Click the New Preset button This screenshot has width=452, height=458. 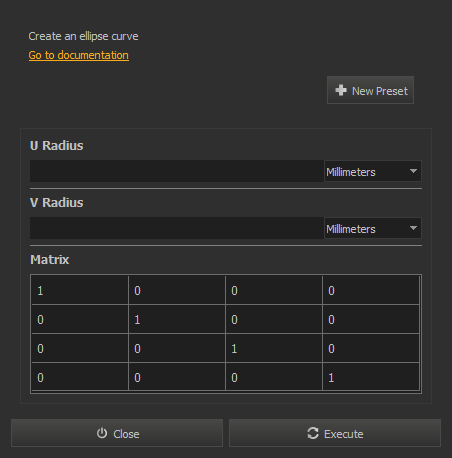[x=370, y=90]
